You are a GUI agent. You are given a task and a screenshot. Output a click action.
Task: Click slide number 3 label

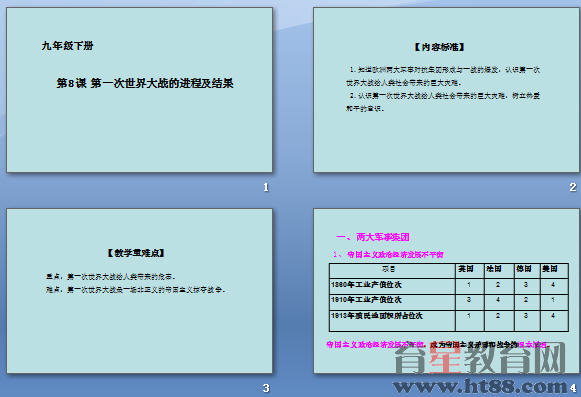pos(266,388)
